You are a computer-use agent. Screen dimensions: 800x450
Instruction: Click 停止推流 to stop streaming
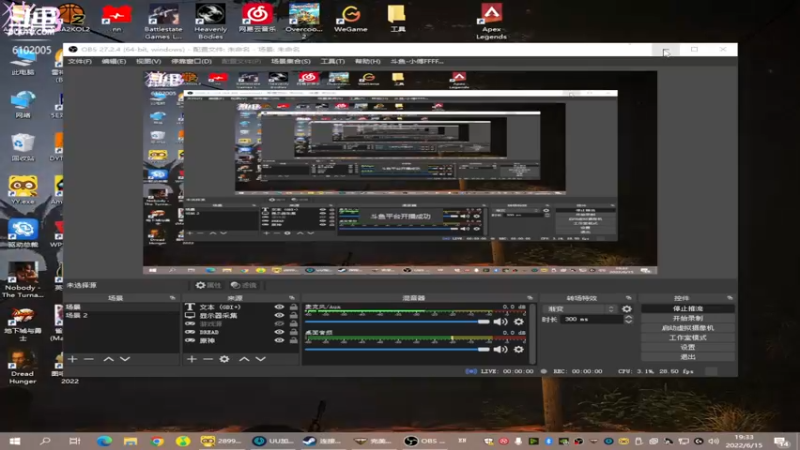pyautogui.click(x=688, y=309)
